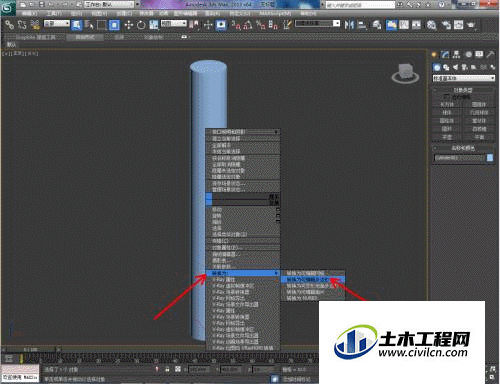500x384 pixels.
Task: Select the Select and Rotate tool
Action: [x=141, y=25]
